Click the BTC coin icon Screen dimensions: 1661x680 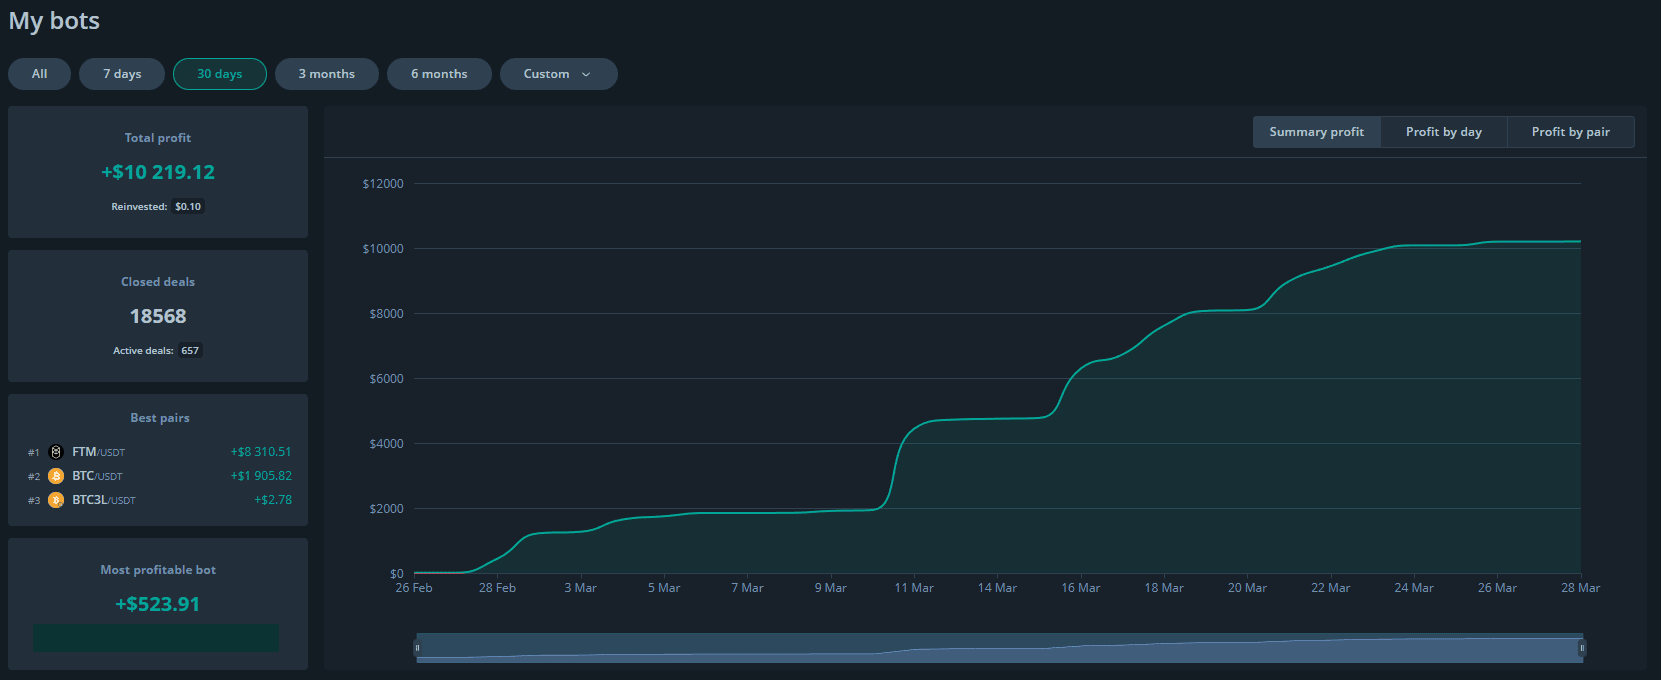(x=56, y=476)
